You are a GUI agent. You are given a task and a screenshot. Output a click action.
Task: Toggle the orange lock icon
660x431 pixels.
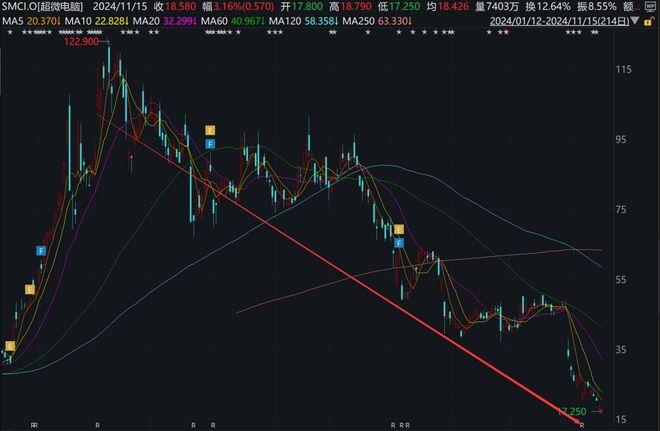(649, 21)
